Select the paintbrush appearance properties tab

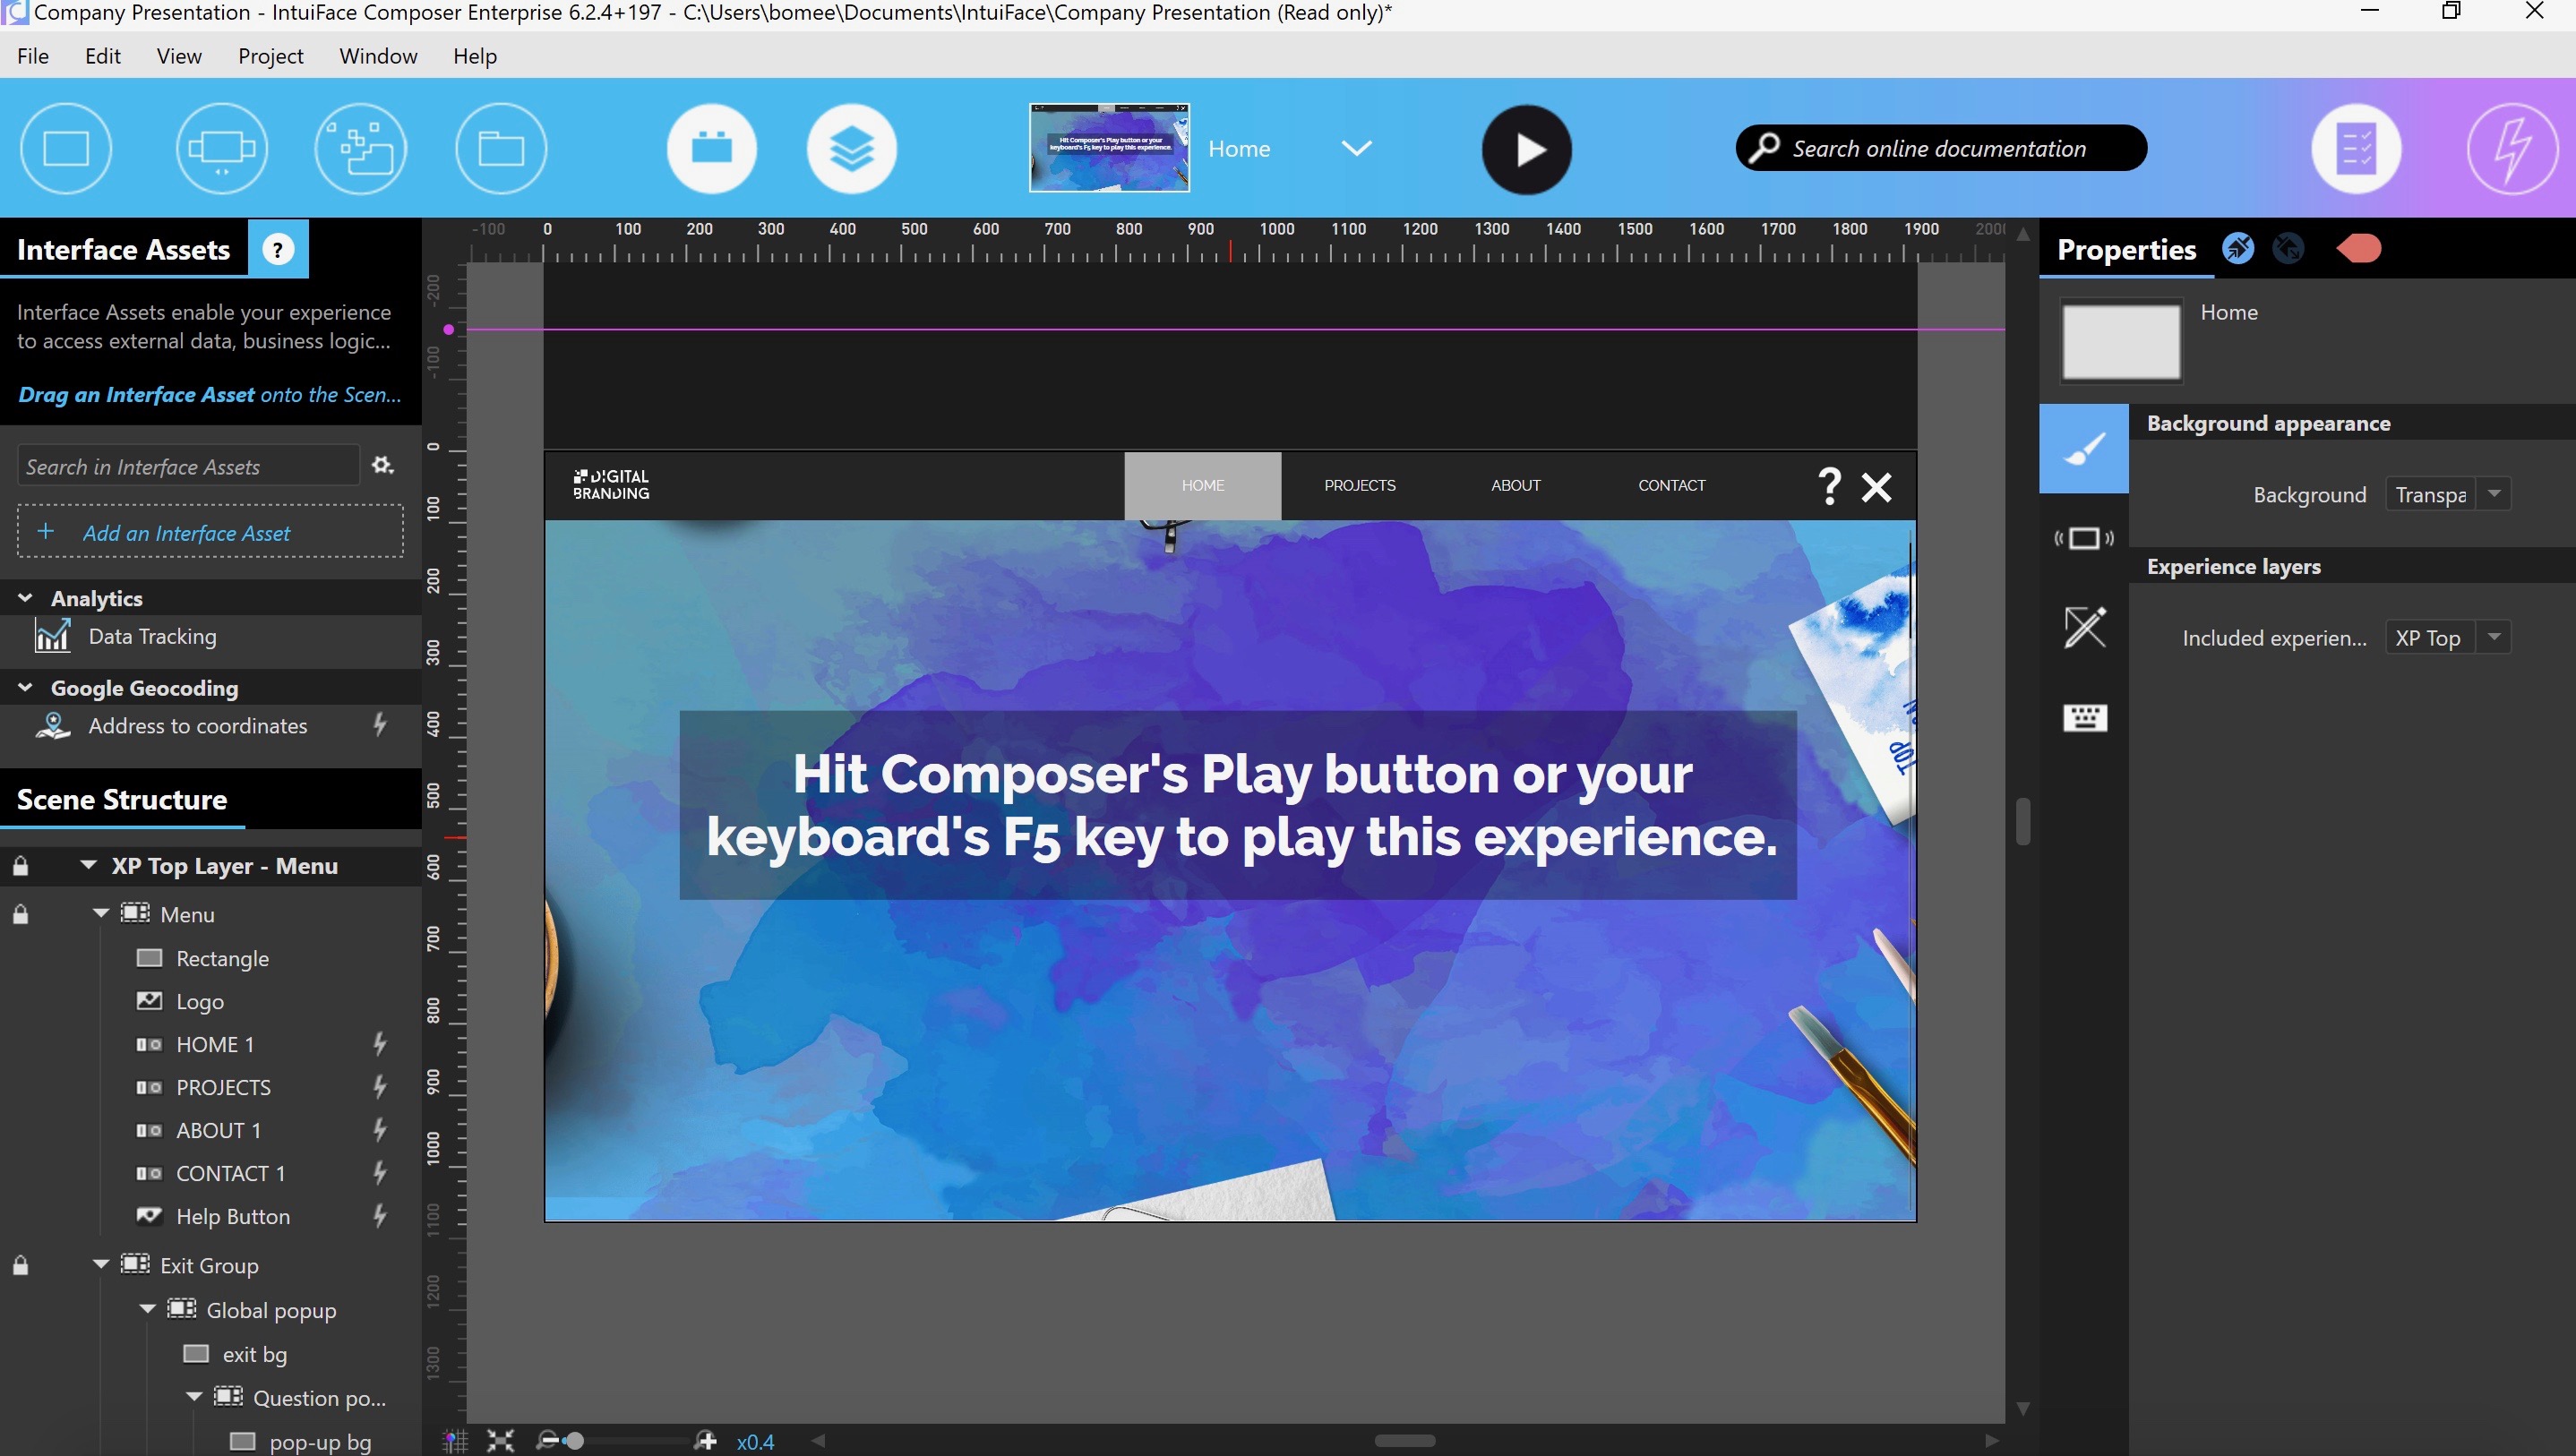click(2084, 449)
